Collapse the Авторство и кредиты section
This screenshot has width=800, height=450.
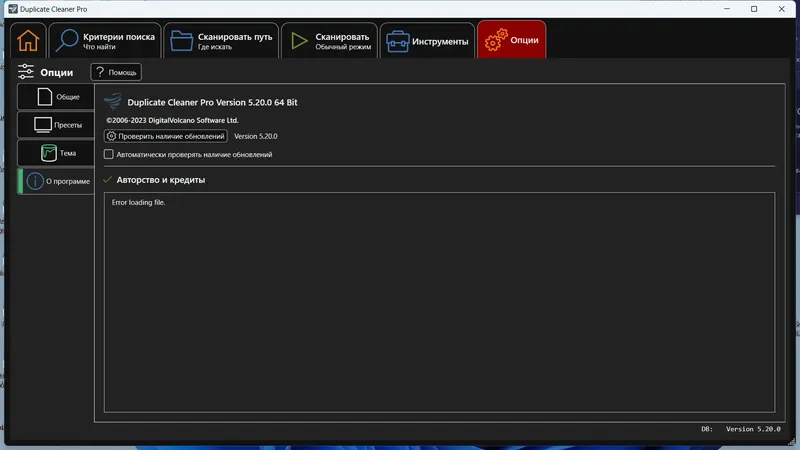107,180
